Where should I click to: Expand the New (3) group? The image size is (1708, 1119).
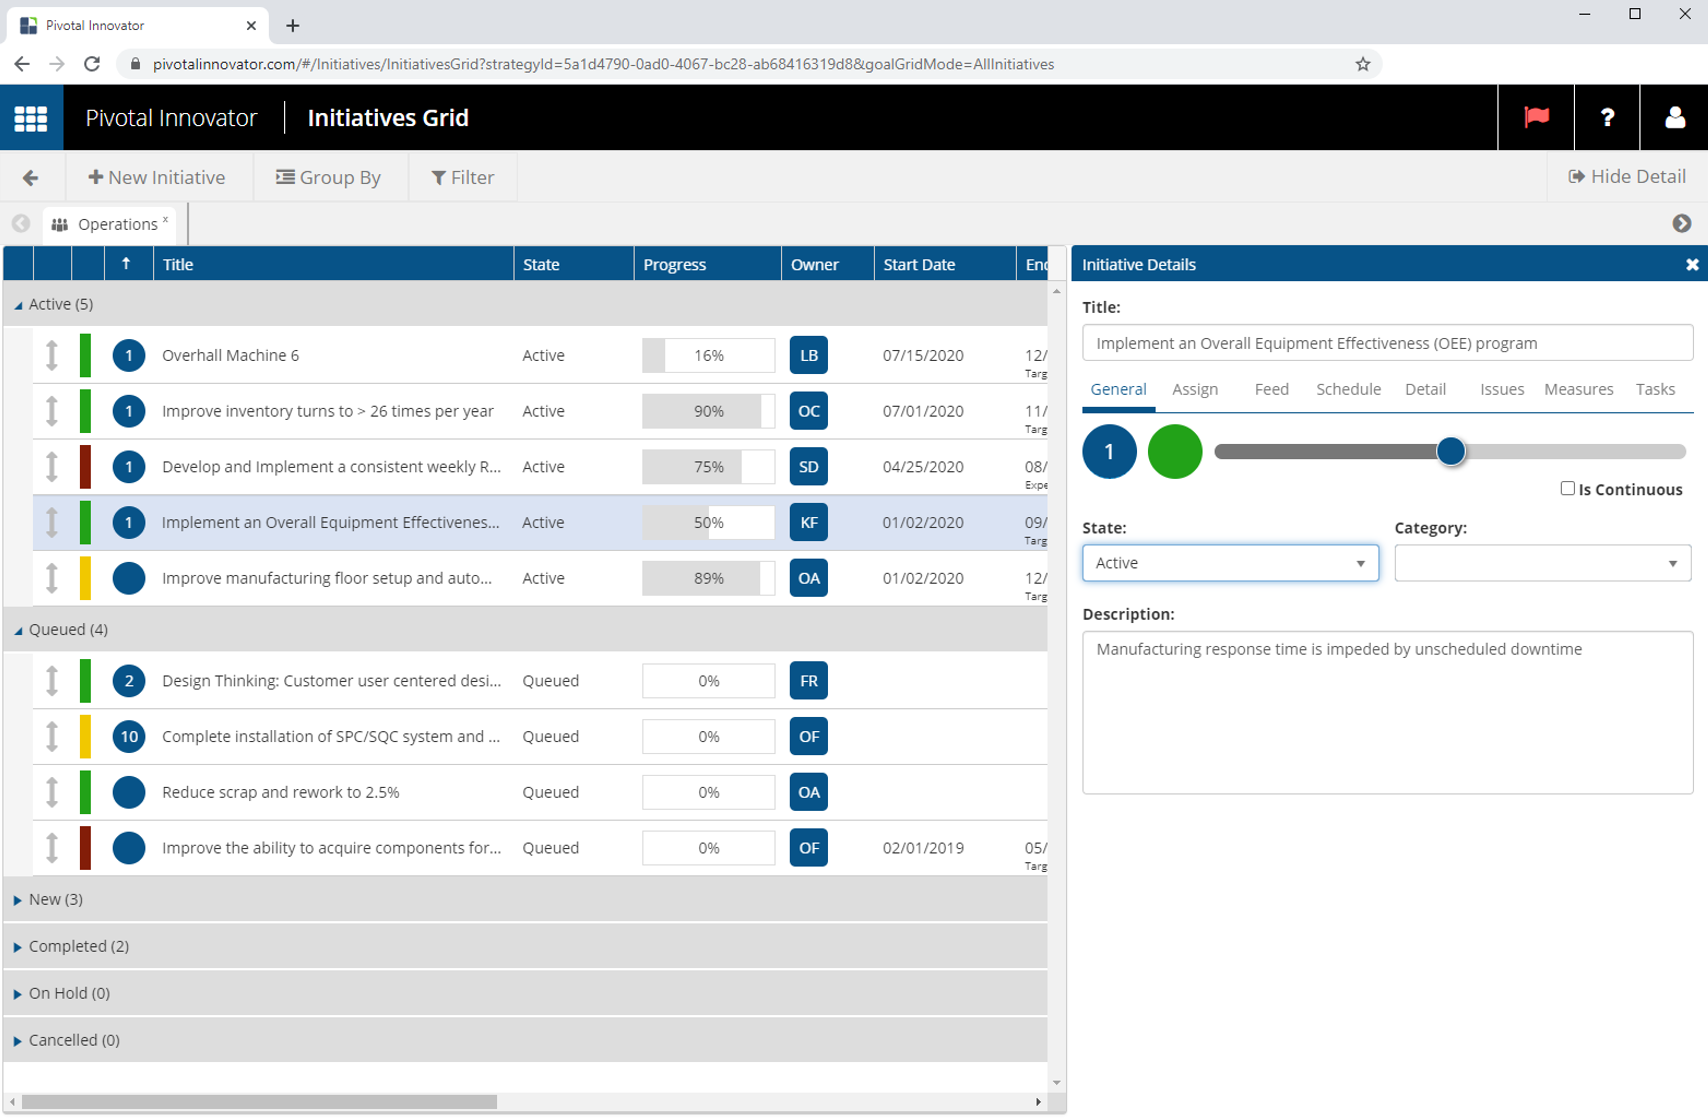[18, 901]
